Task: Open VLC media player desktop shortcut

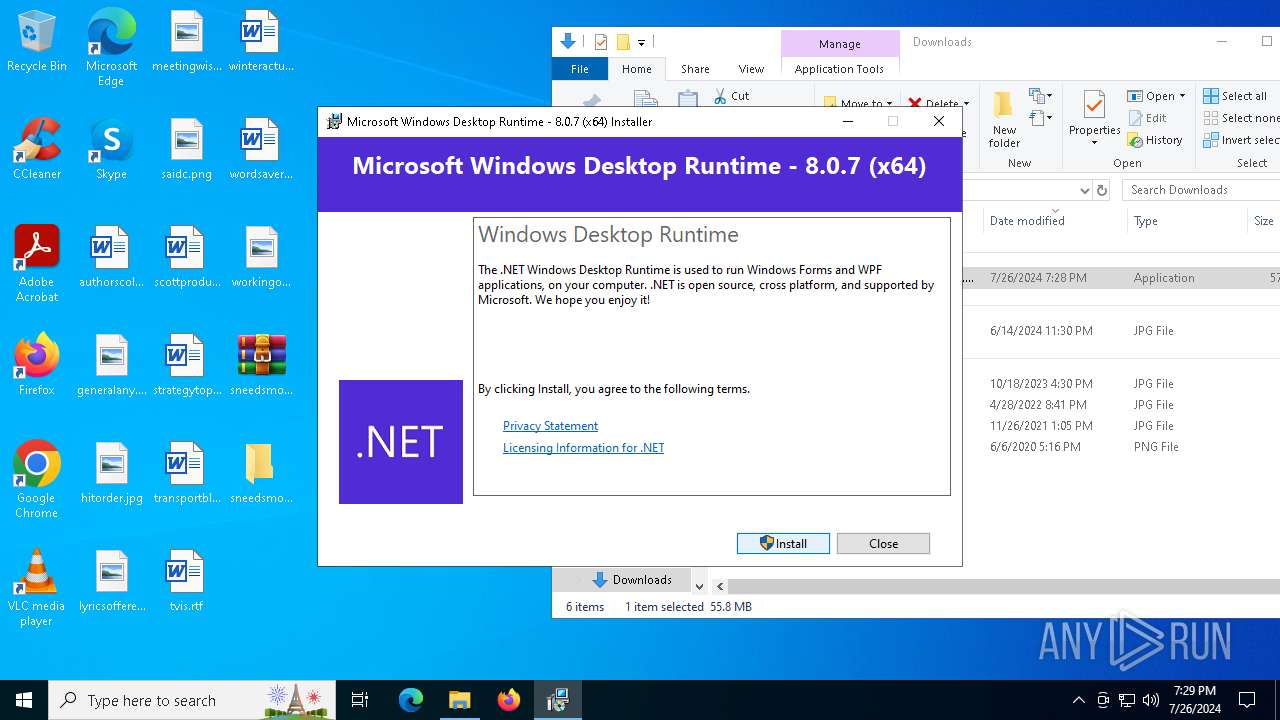Action: point(36,587)
